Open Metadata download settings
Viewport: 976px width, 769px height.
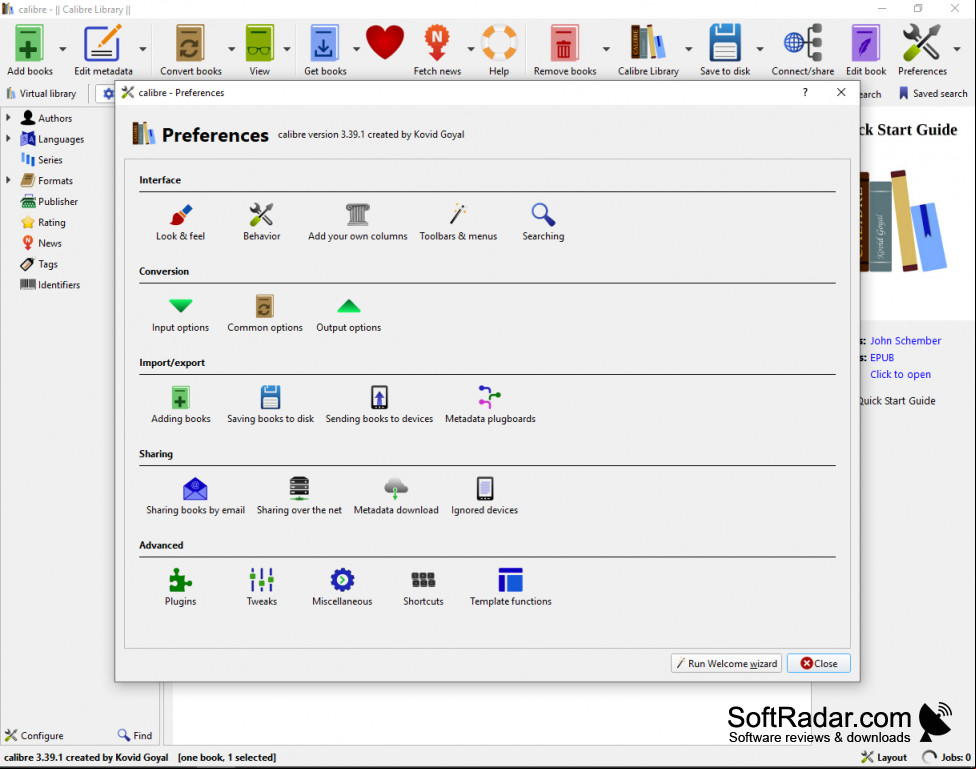(x=396, y=496)
